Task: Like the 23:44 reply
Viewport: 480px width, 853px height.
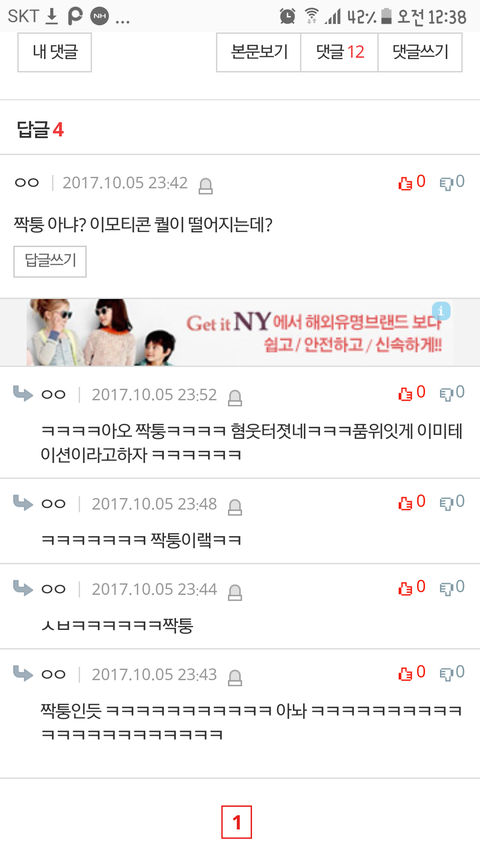Action: (x=411, y=588)
